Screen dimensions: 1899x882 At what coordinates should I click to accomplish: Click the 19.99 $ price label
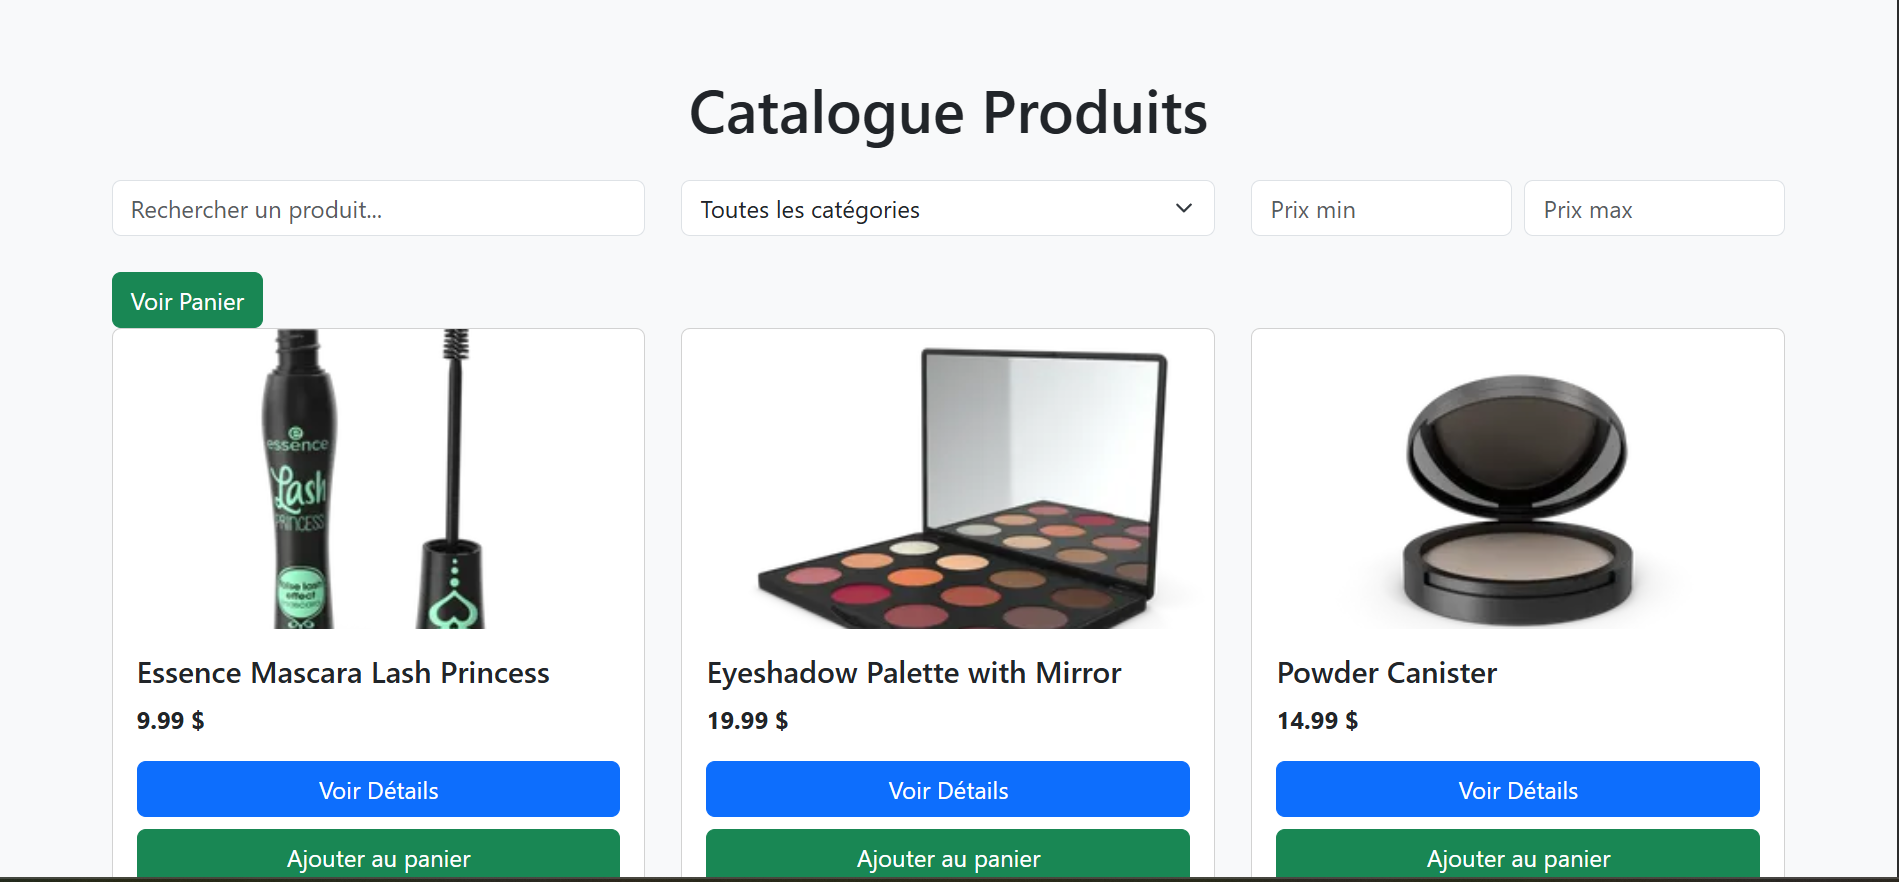(747, 720)
